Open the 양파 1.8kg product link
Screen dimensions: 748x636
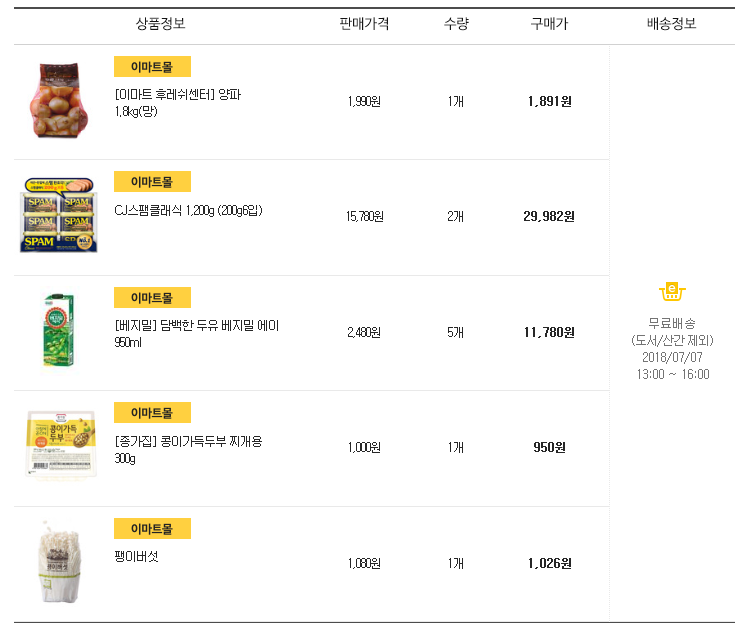tap(178, 103)
